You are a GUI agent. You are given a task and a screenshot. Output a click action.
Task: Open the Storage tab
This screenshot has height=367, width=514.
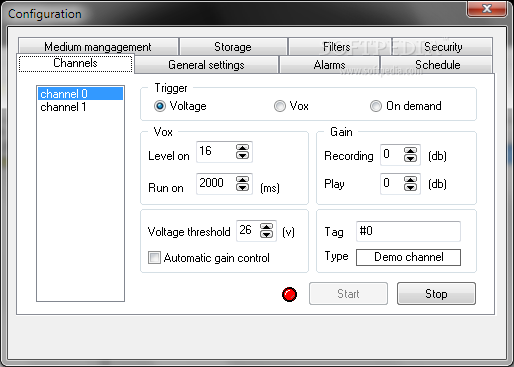(233, 47)
